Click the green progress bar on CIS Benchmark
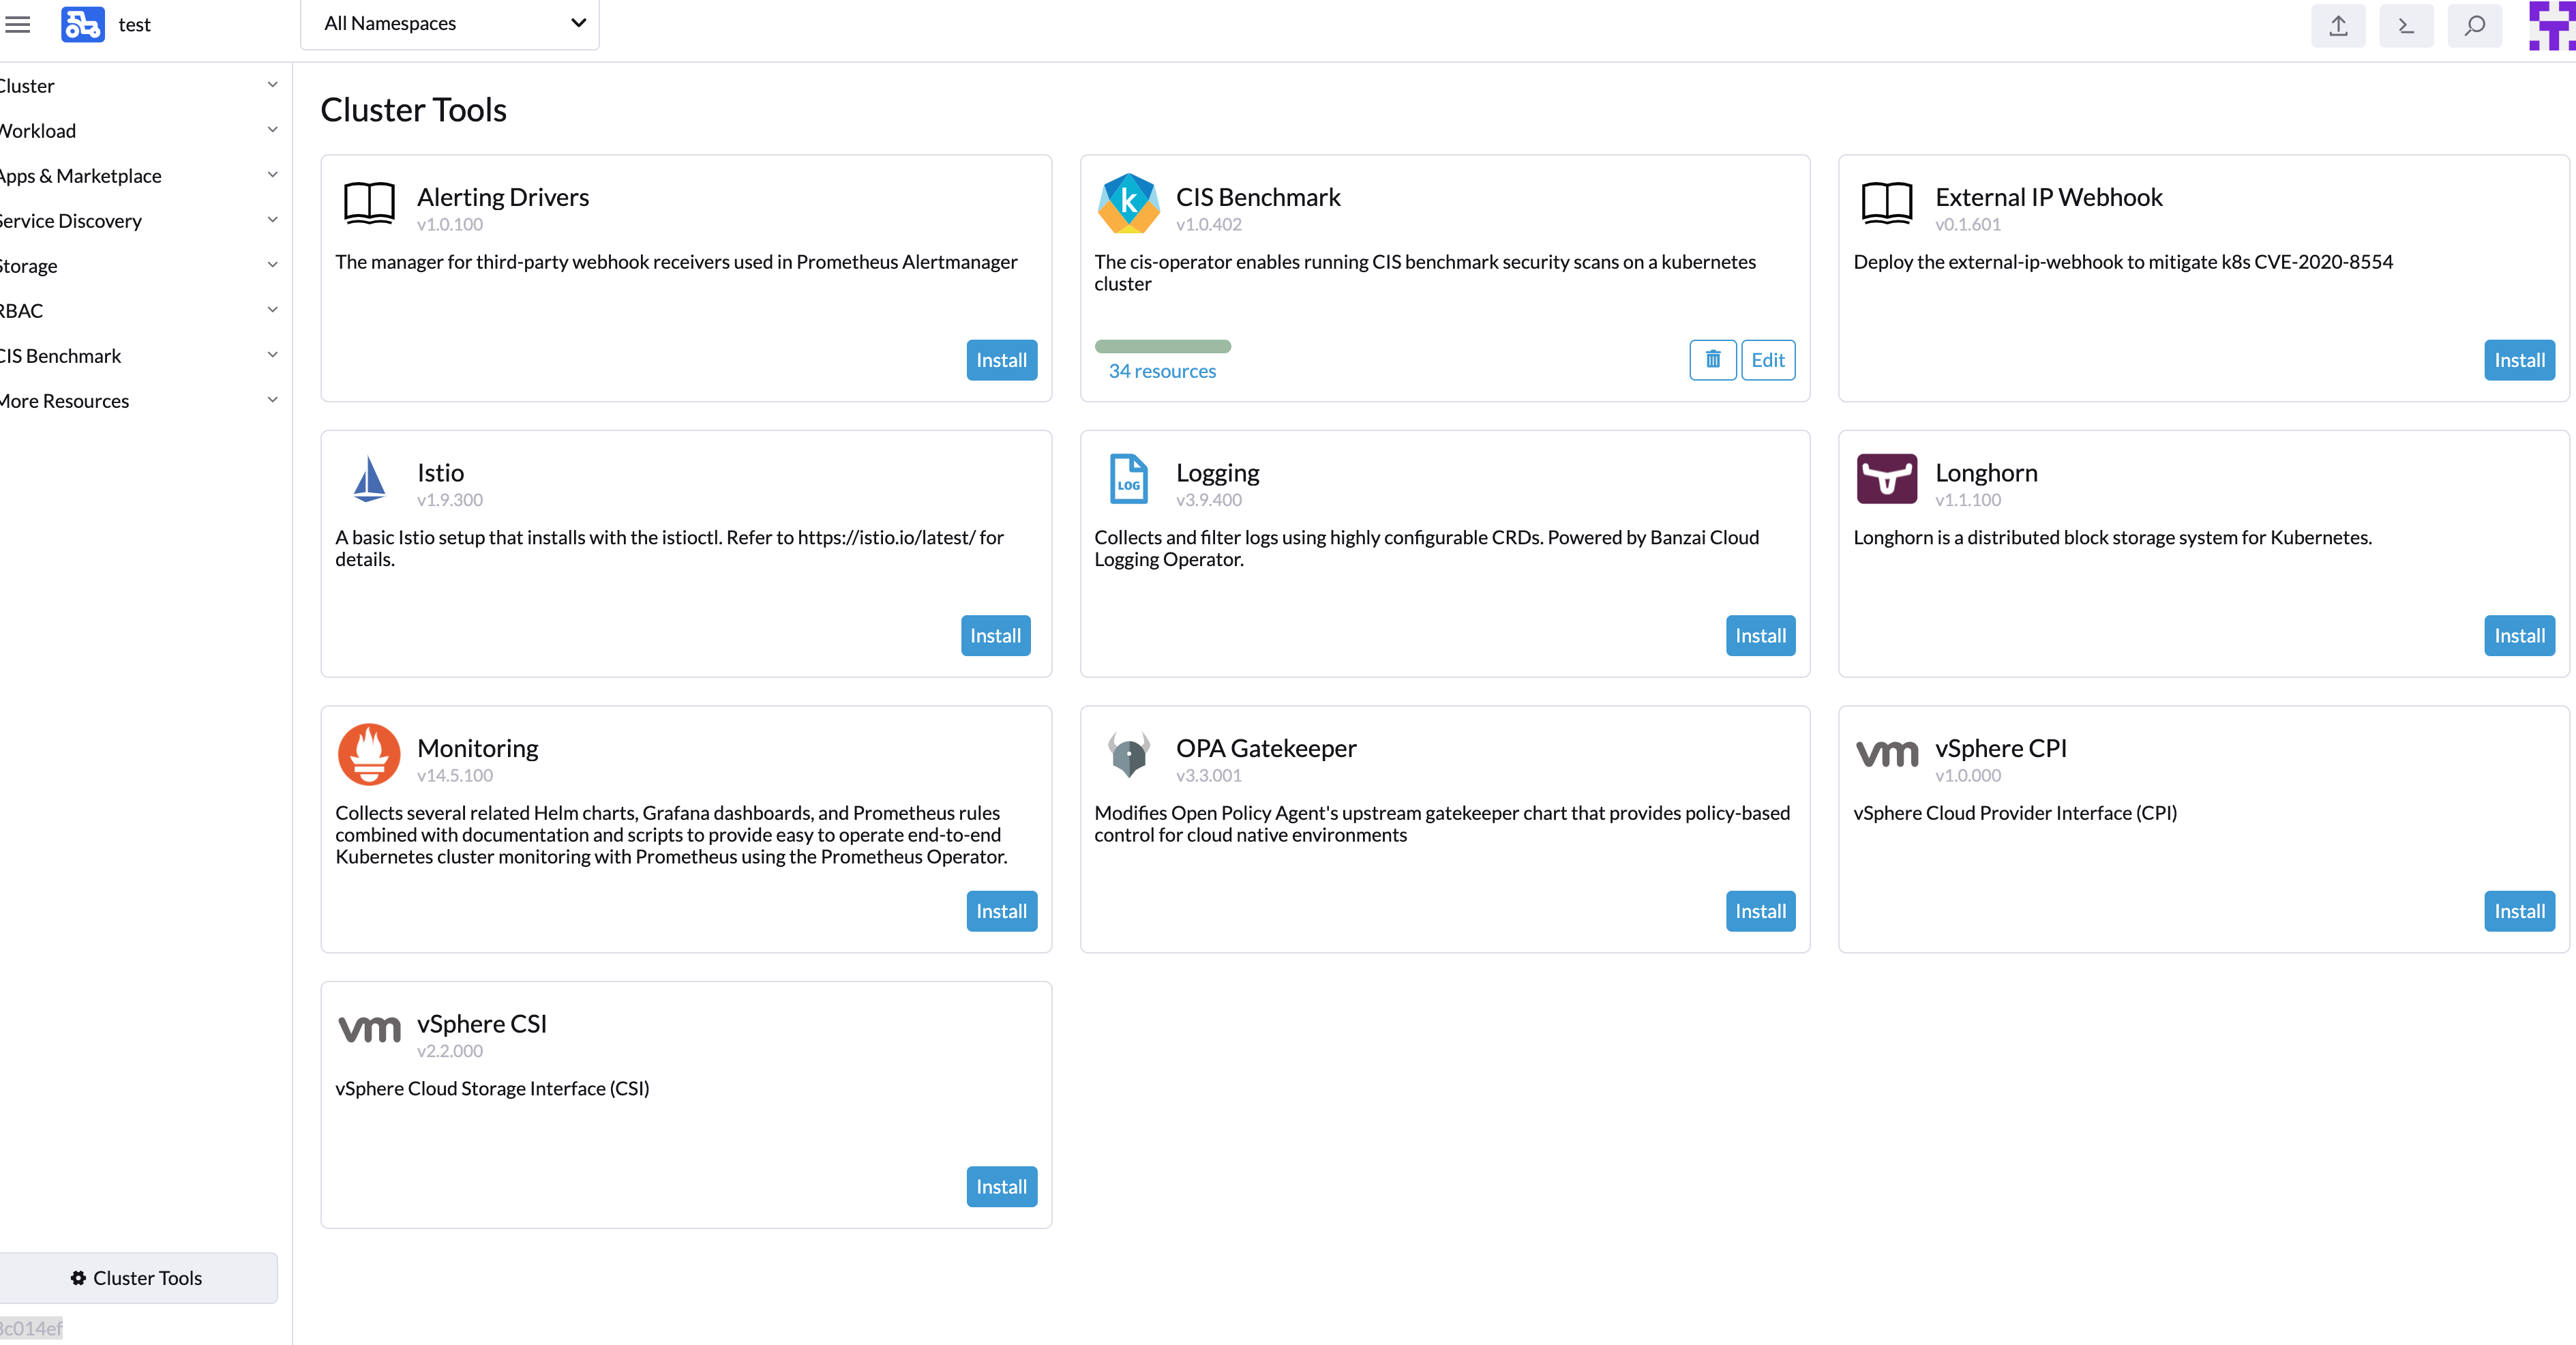 [x=1163, y=346]
